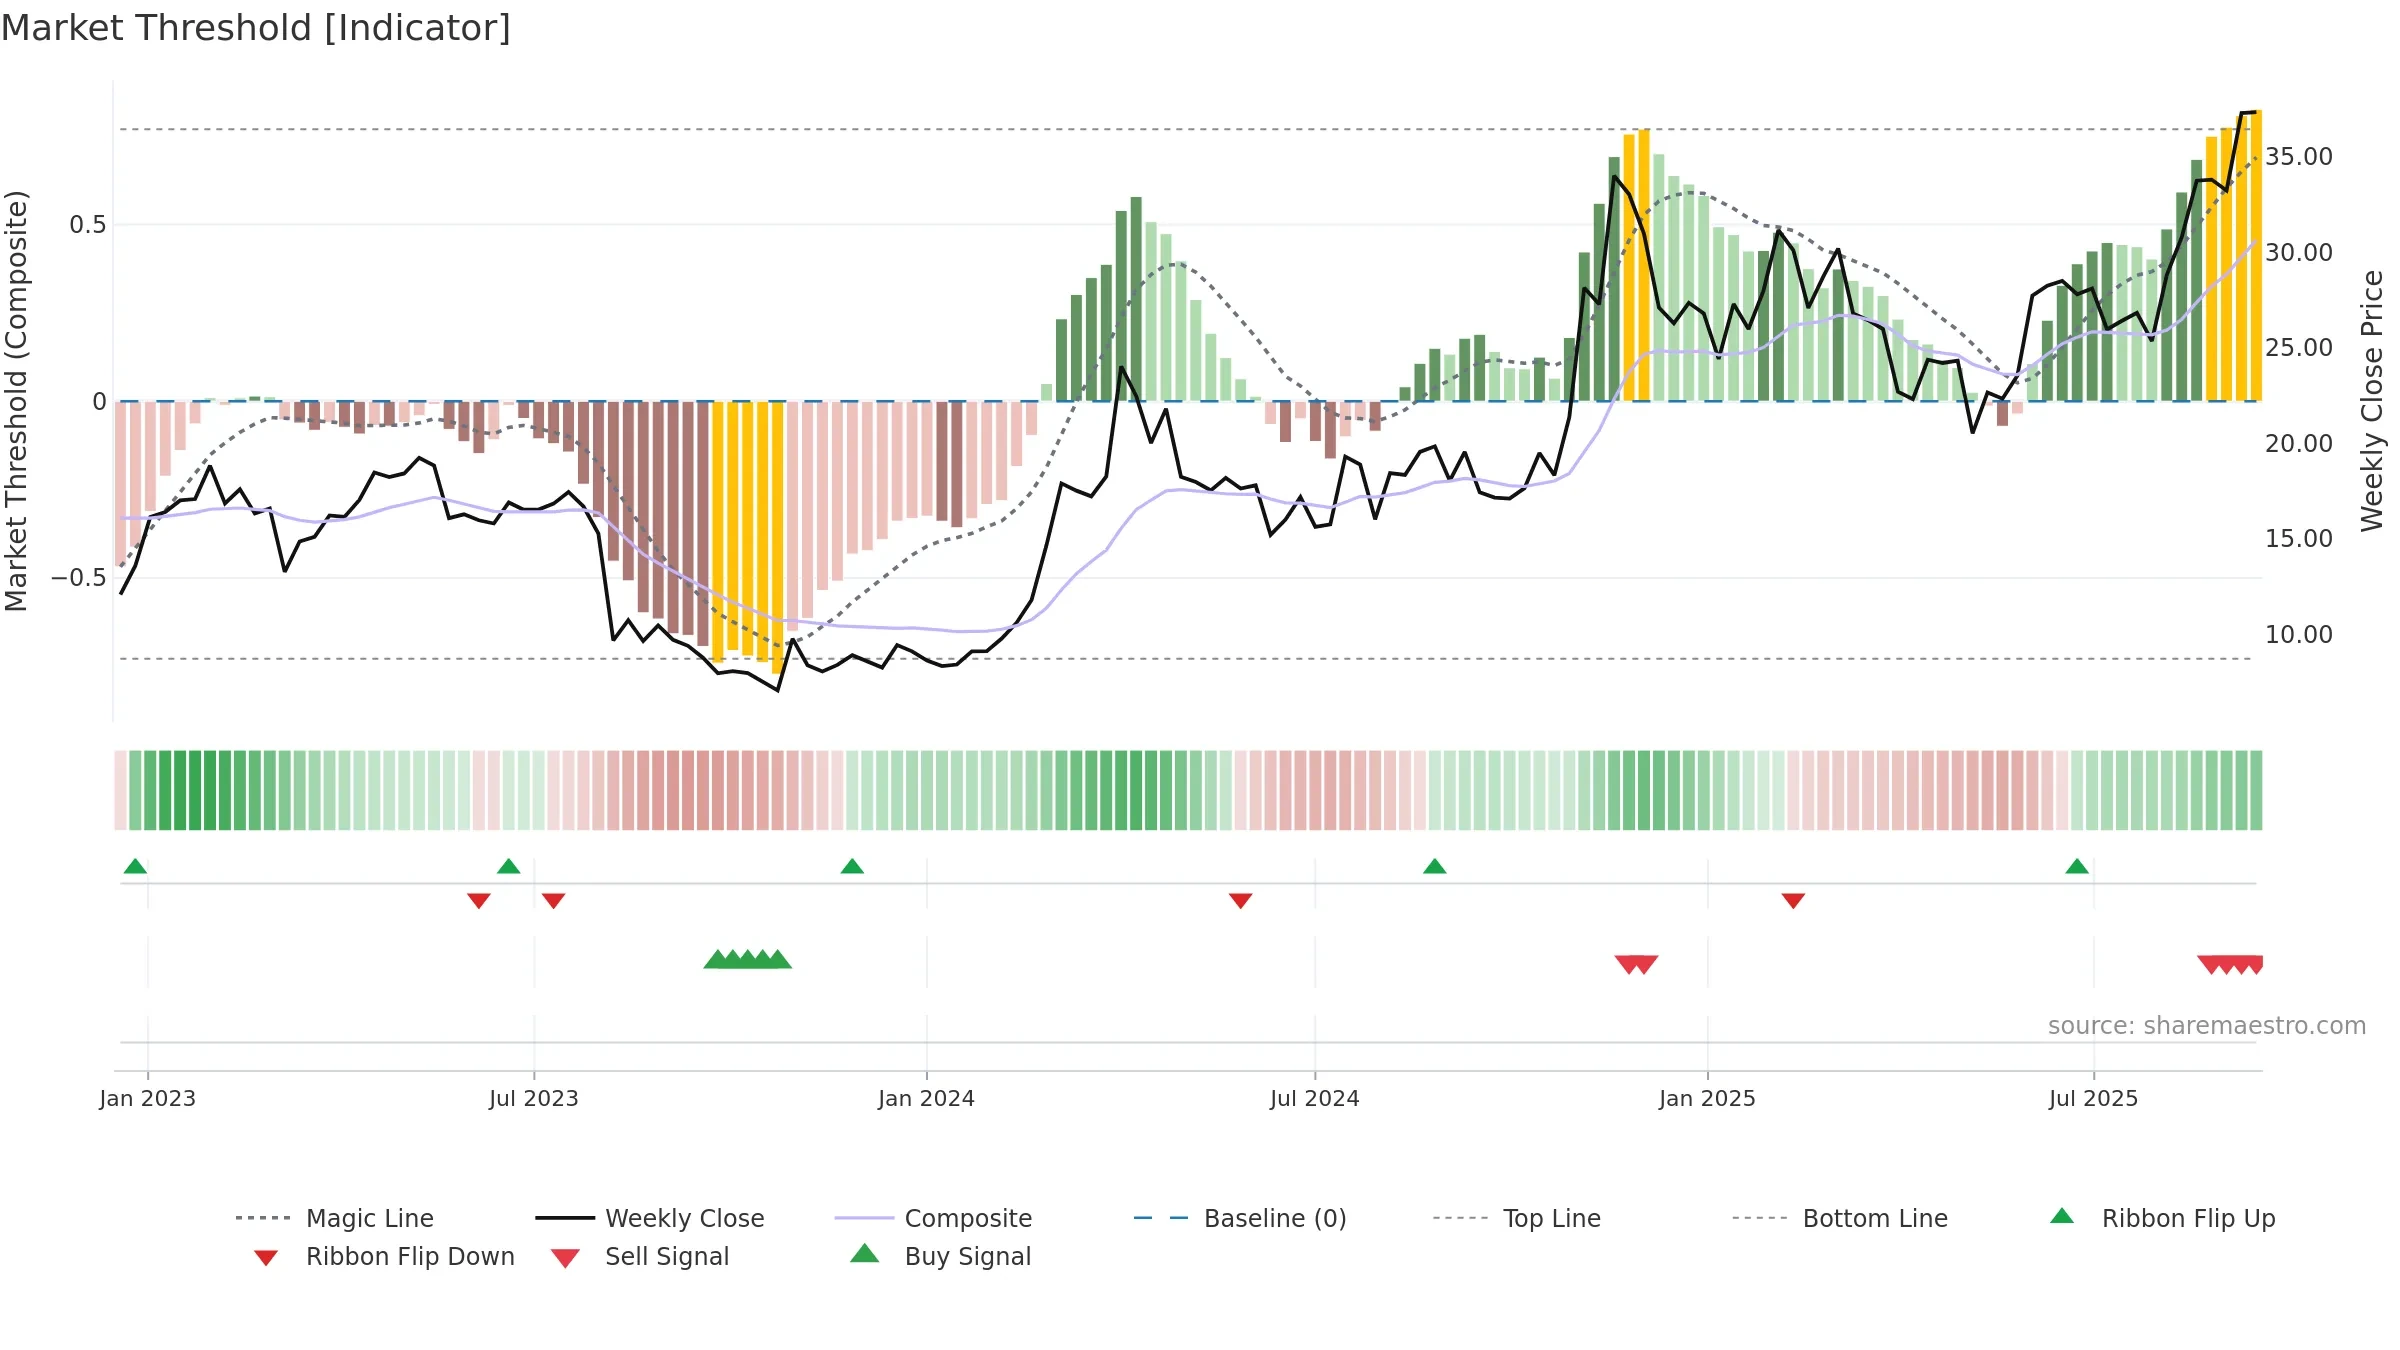Click the −0.5 left axis tick label
The height and width of the screenshot is (1350, 2400).
(x=79, y=578)
